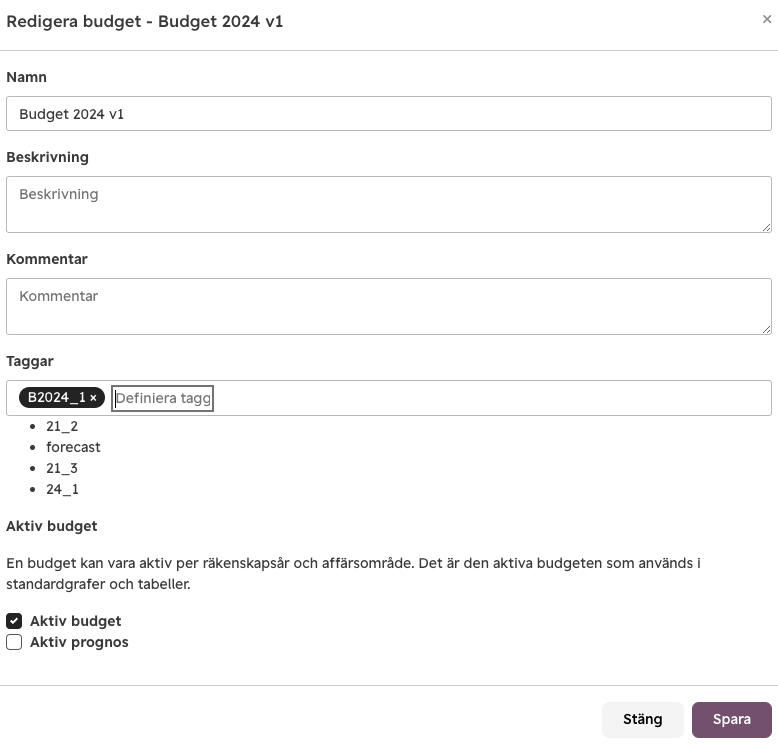Enable the Aktiv prognos checkbox
Image resolution: width=778 pixels, height=745 pixels.
tap(14, 642)
